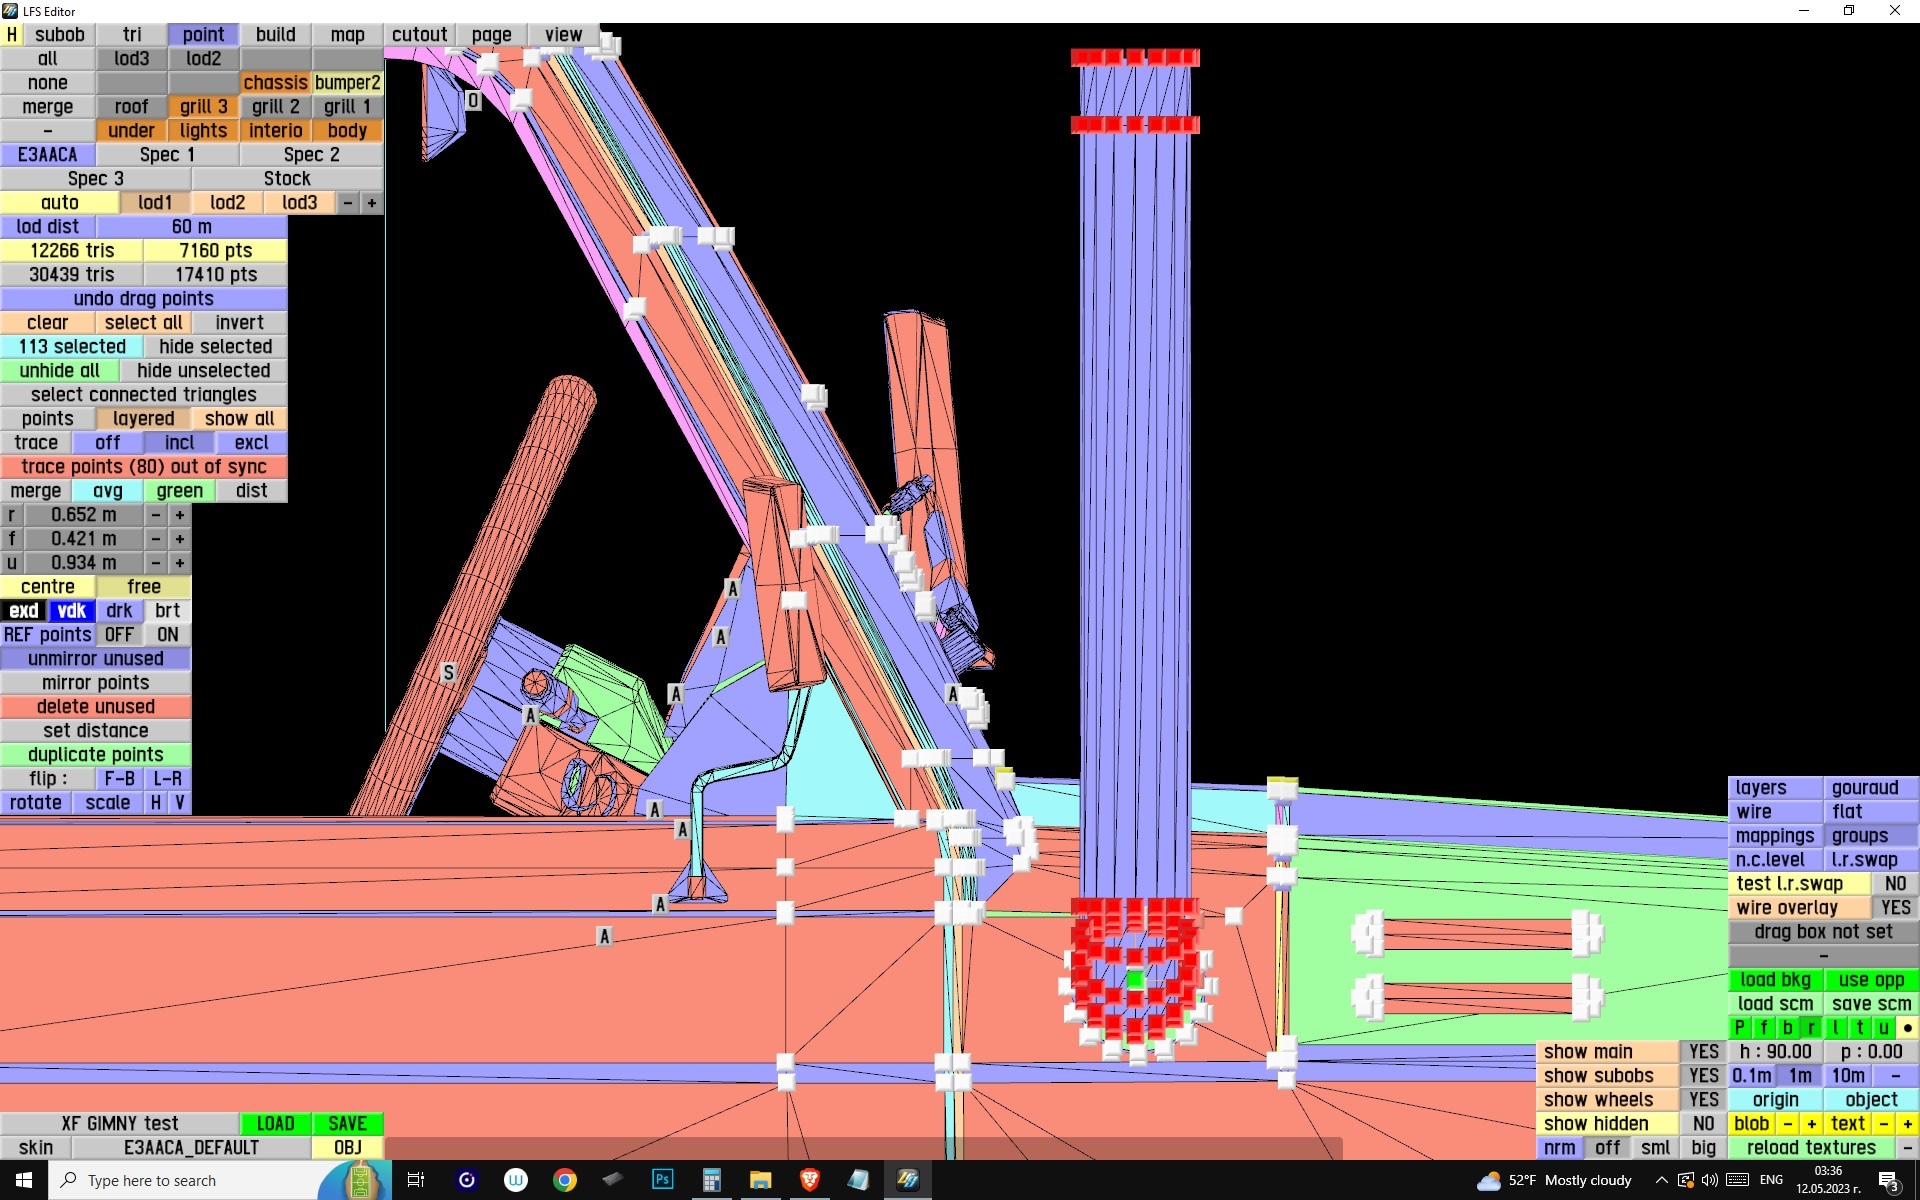The image size is (1920, 1200).
Task: Switch to the build mode tab
Action: coord(275,34)
